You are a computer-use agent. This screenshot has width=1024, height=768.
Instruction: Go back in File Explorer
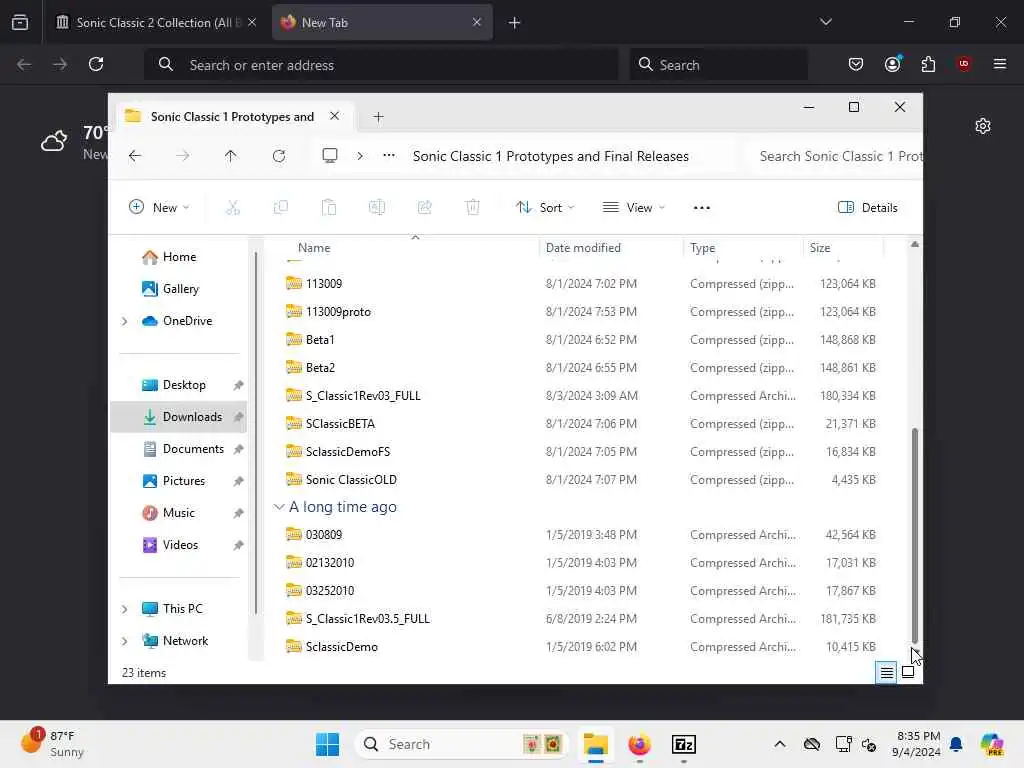(135, 156)
